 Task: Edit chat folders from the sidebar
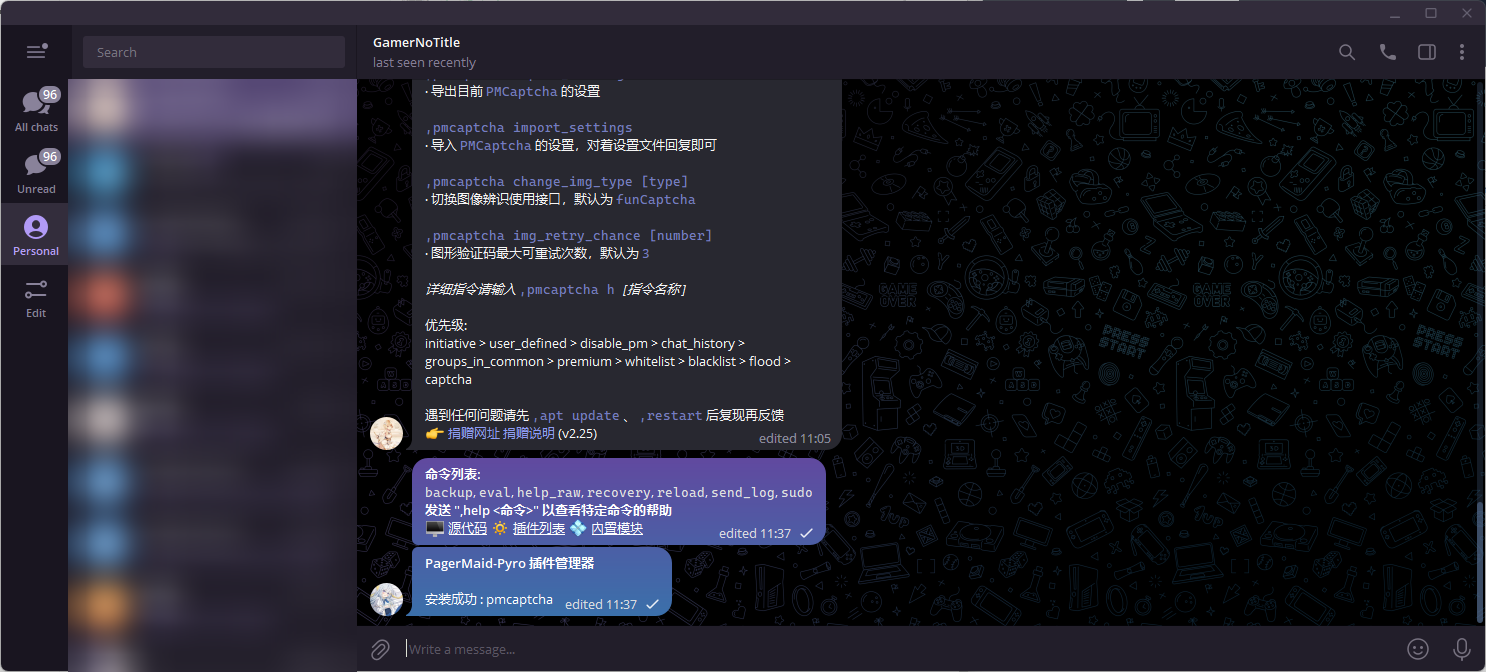click(36, 296)
